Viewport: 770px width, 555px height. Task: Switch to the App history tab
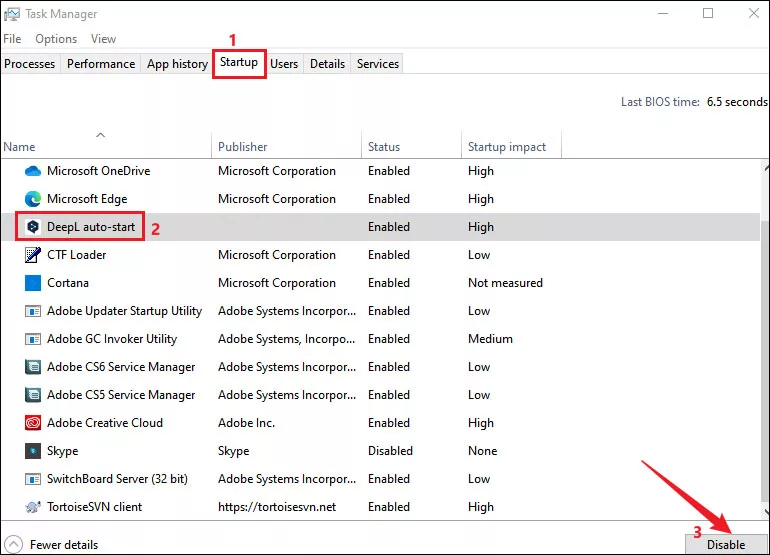[x=177, y=64]
